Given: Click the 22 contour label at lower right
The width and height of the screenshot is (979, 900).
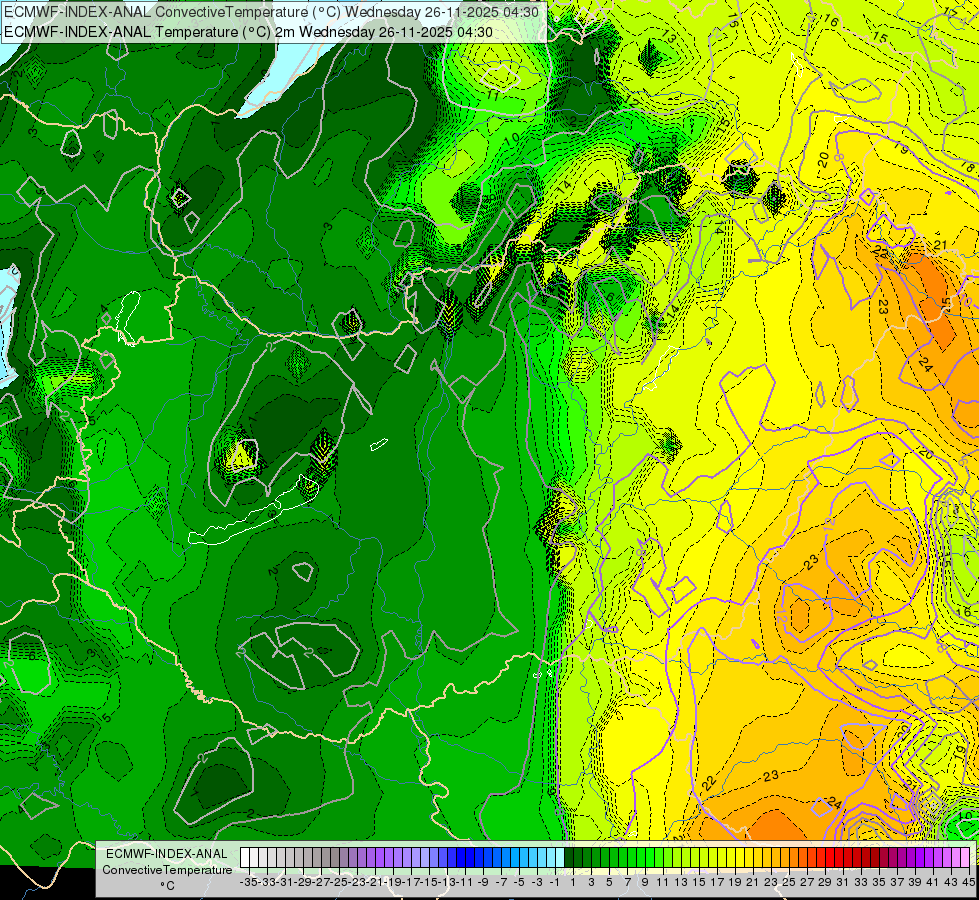Looking at the screenshot, I should (x=709, y=783).
